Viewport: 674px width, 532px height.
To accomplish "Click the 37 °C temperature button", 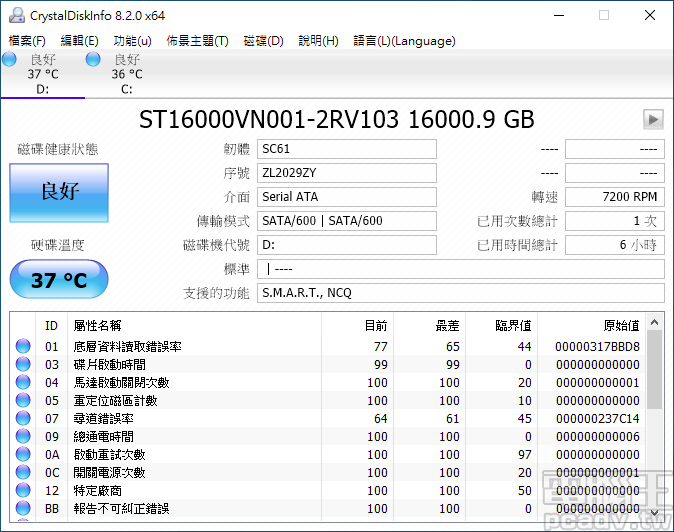I will (59, 279).
